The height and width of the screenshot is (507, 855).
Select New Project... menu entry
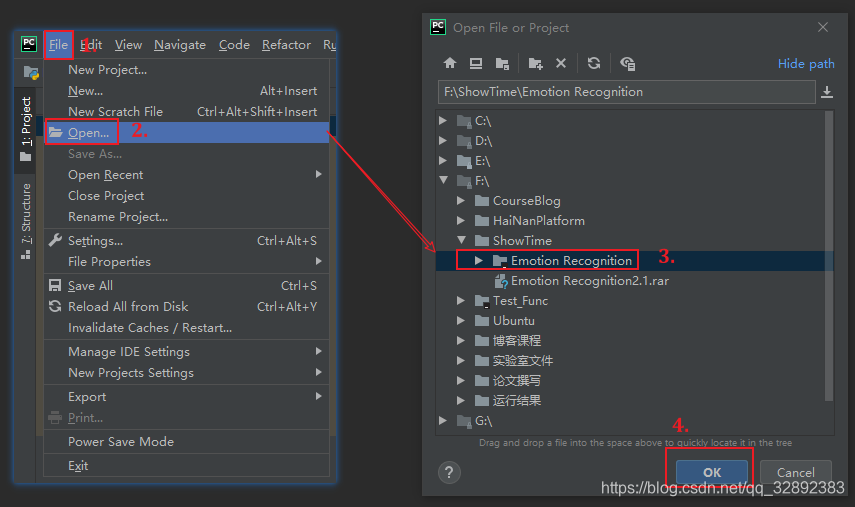(x=186, y=70)
